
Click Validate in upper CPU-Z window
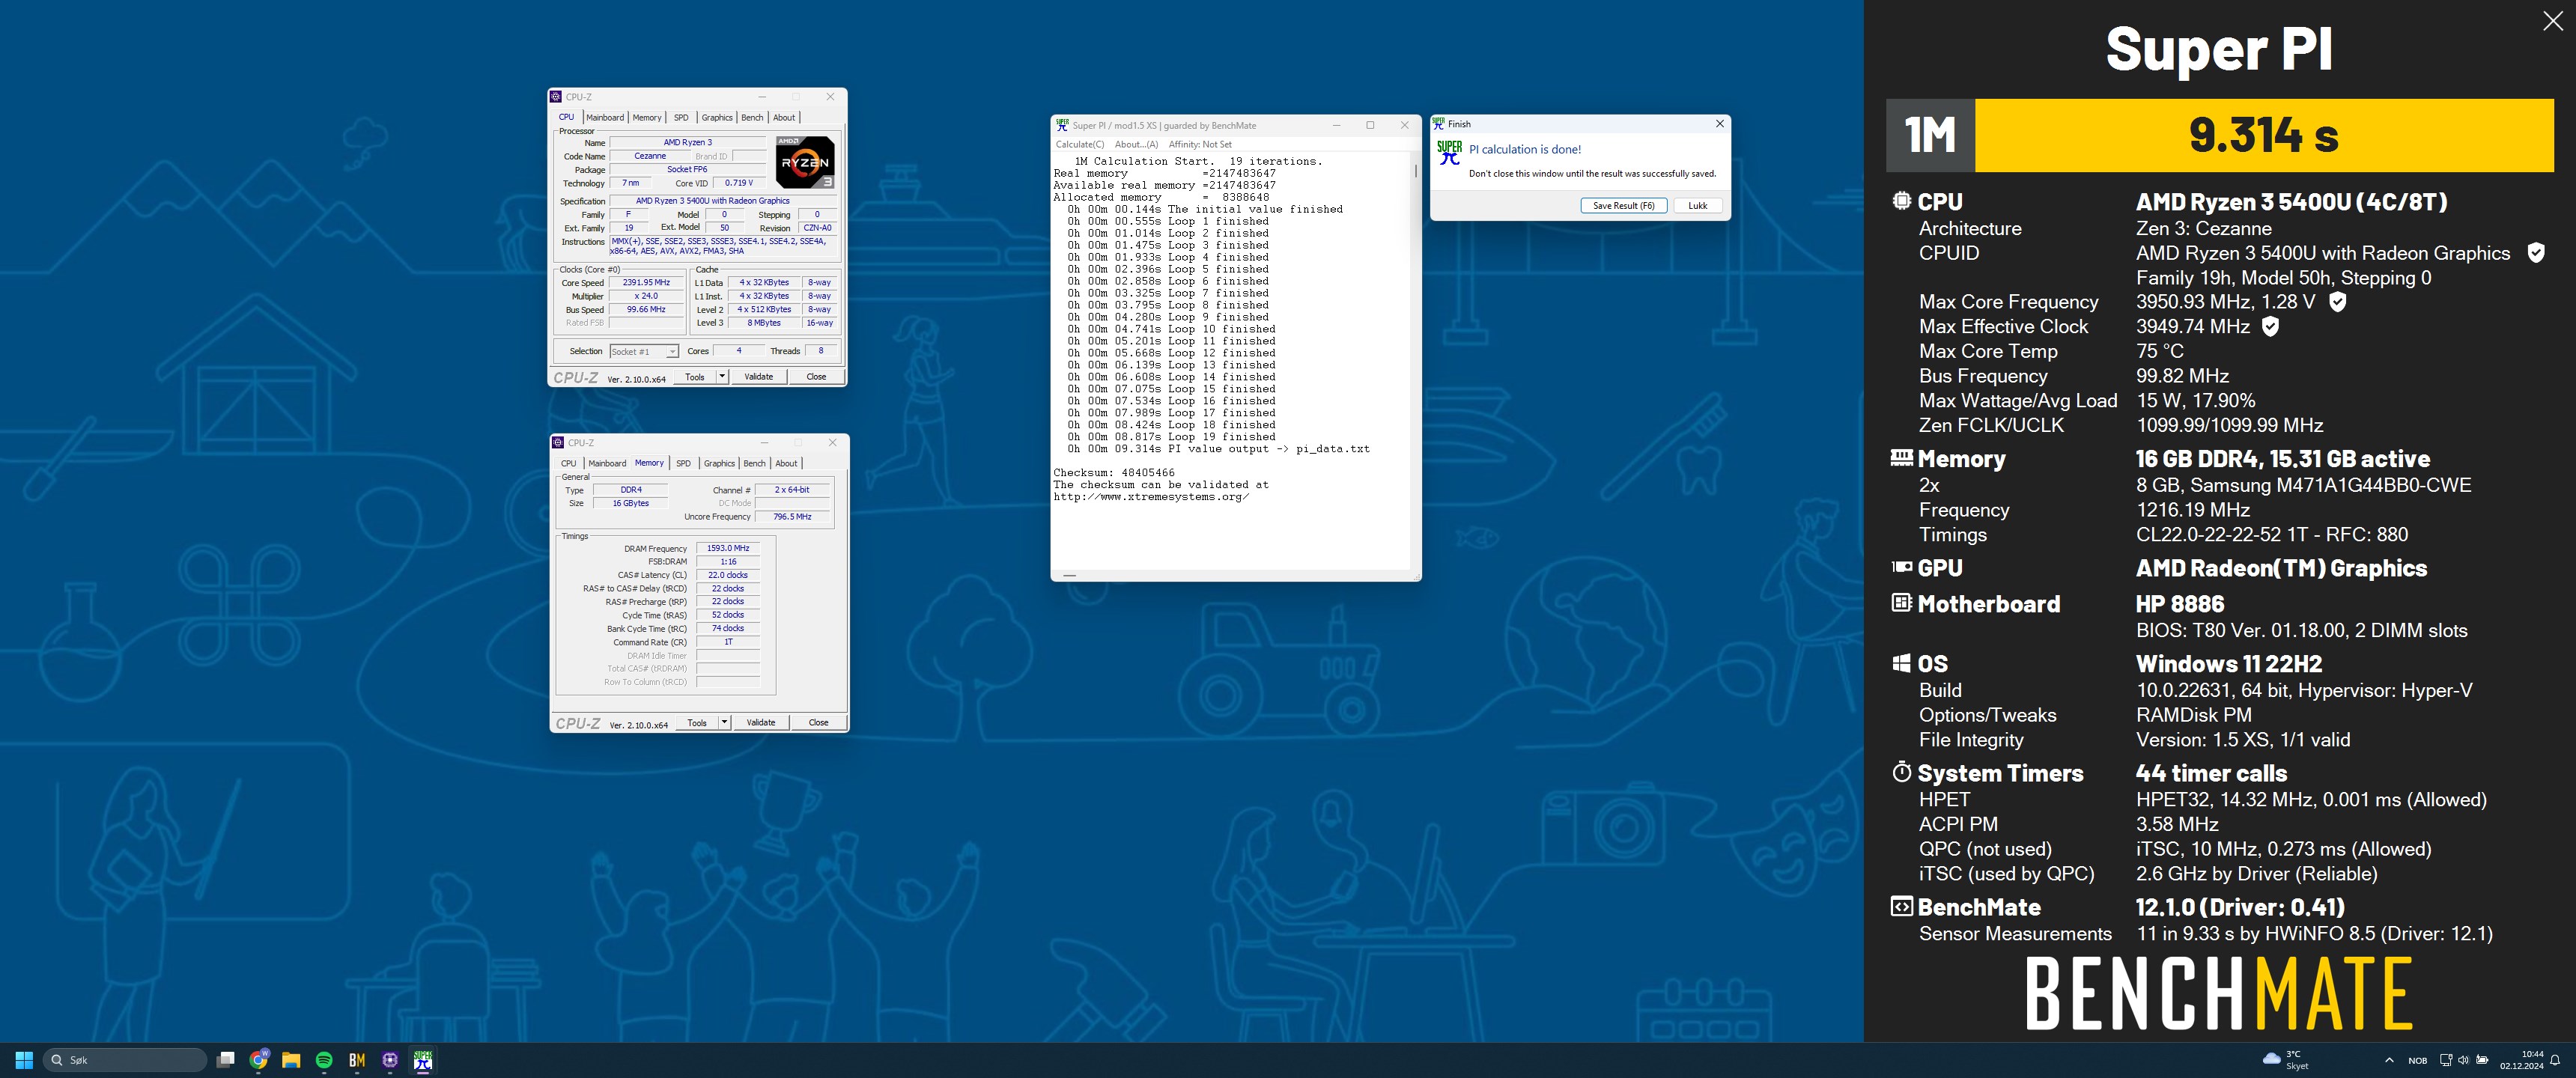point(759,377)
